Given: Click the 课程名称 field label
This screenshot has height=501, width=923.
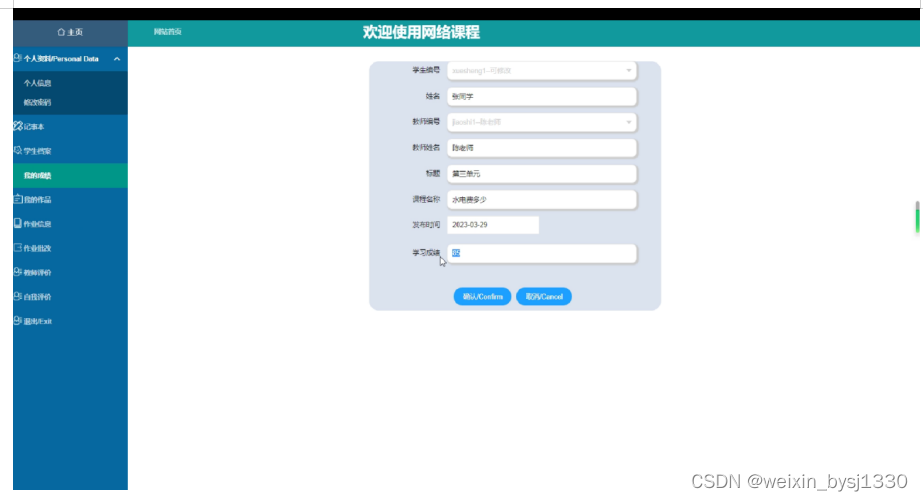Looking at the screenshot, I should click(x=426, y=200).
